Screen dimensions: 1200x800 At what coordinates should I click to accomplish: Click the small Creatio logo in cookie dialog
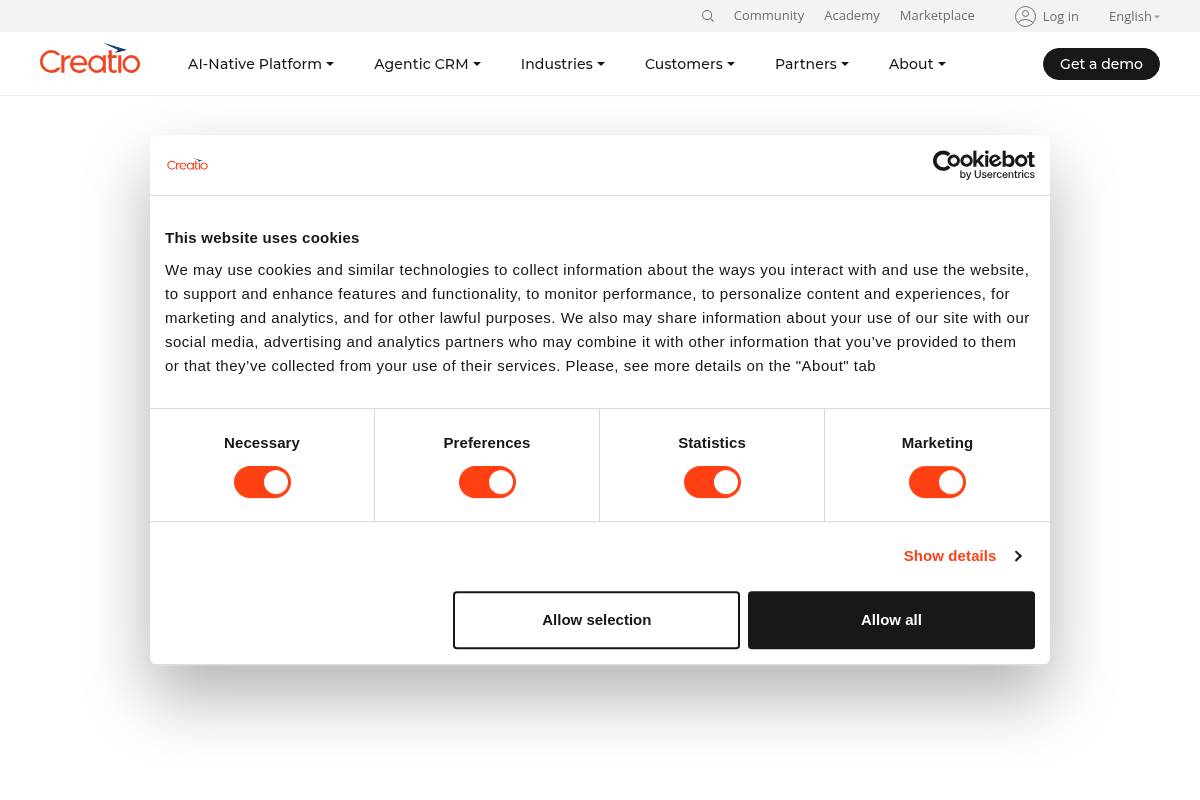(x=187, y=164)
